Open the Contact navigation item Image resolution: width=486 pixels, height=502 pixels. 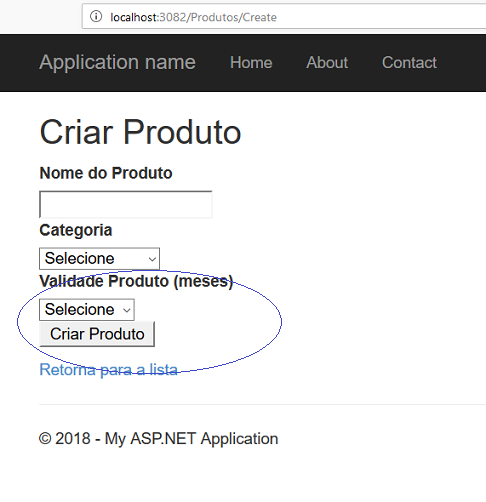(x=409, y=62)
